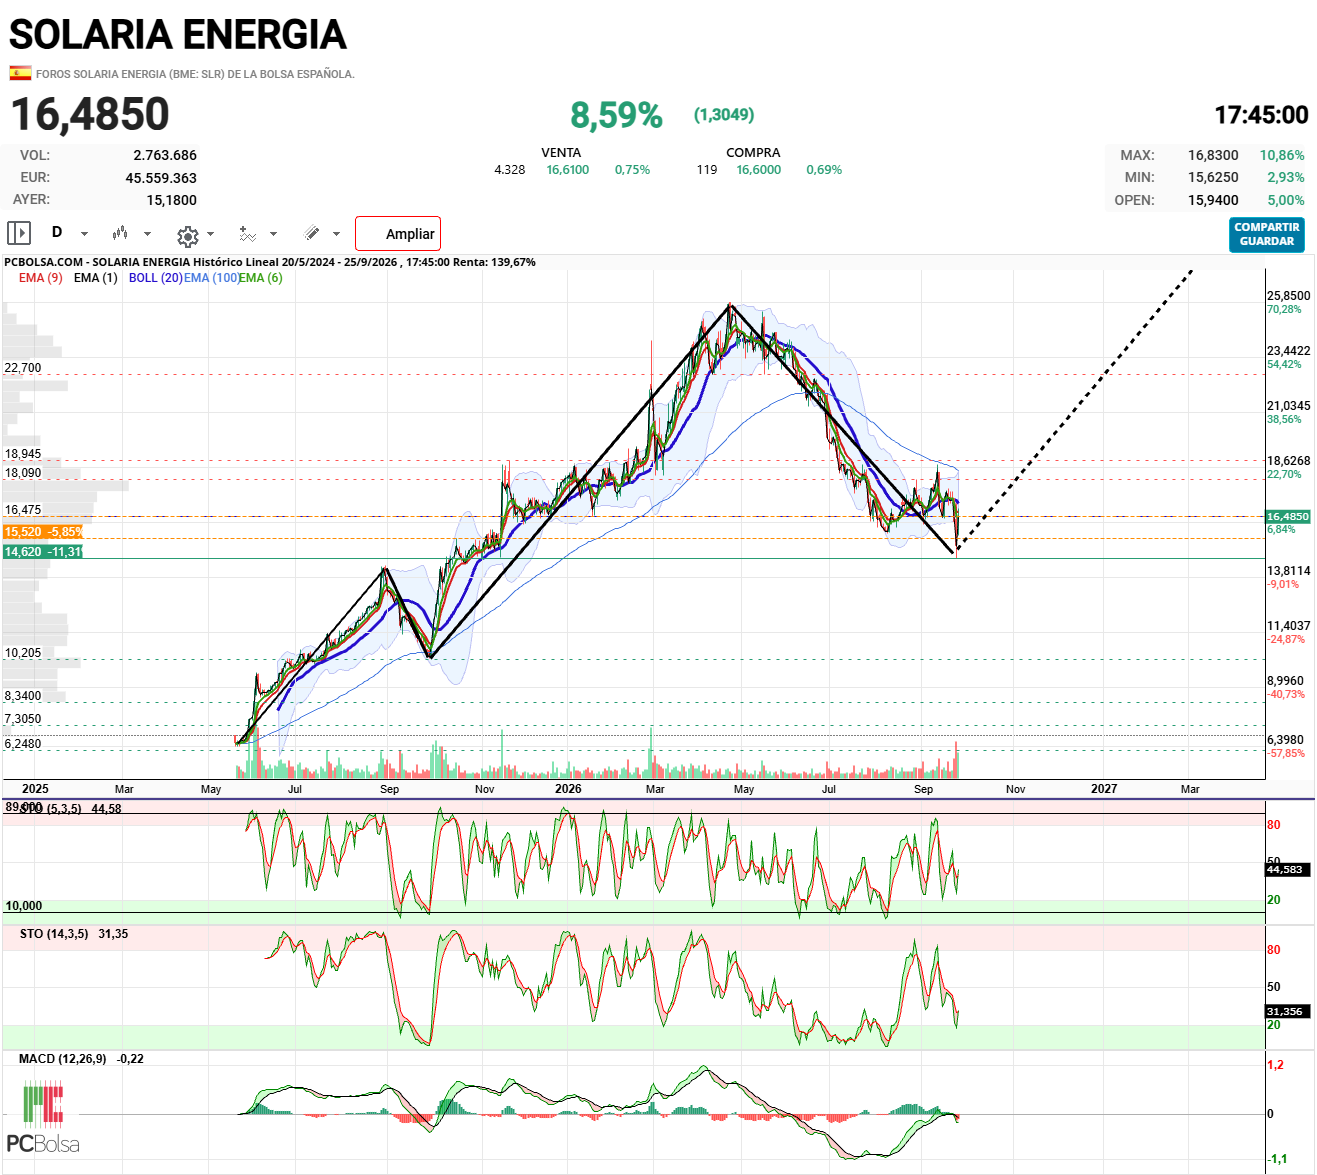Click the Ampliar button
The height and width of the screenshot is (1175, 1317).
tap(398, 234)
